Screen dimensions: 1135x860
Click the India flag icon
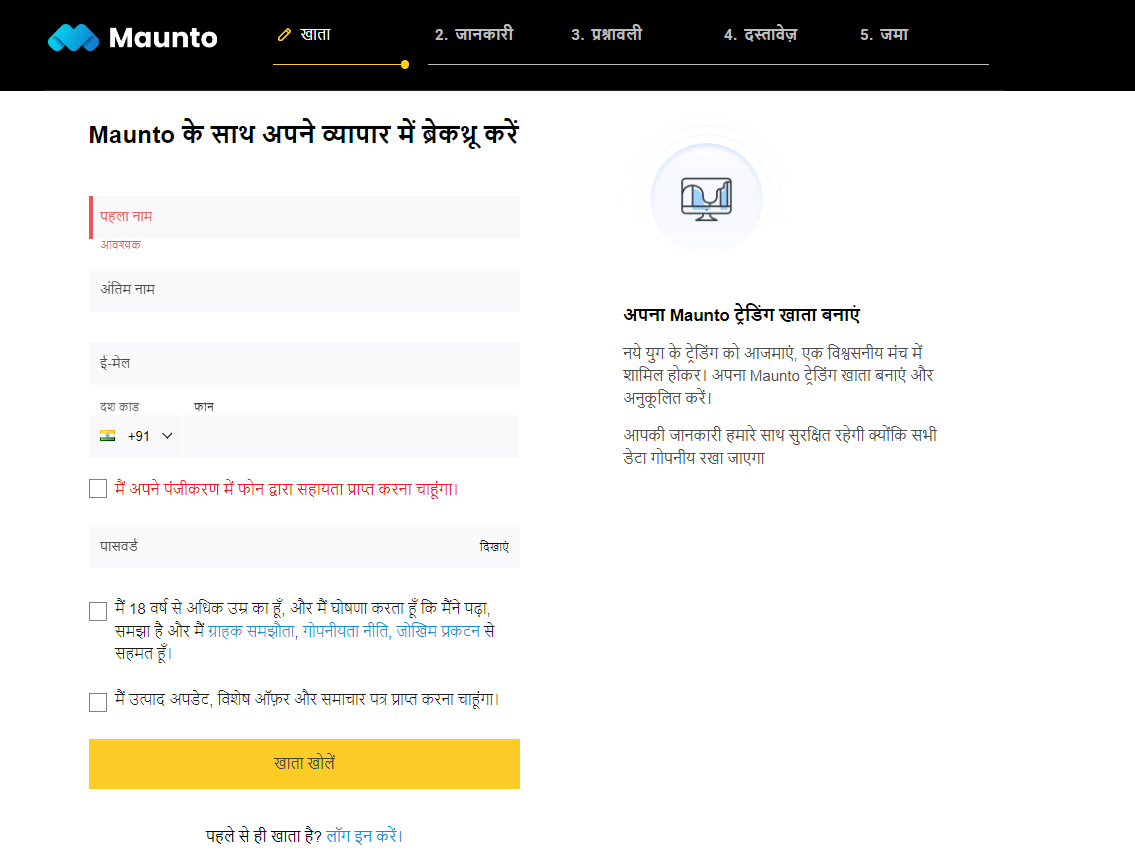pyautogui.click(x=108, y=436)
